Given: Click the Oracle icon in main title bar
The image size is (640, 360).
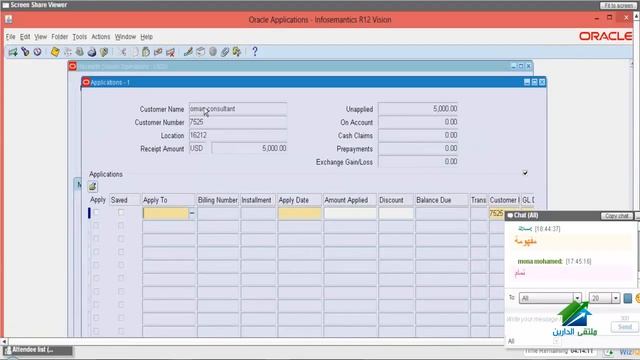Looking at the screenshot, I should pos(9,20).
